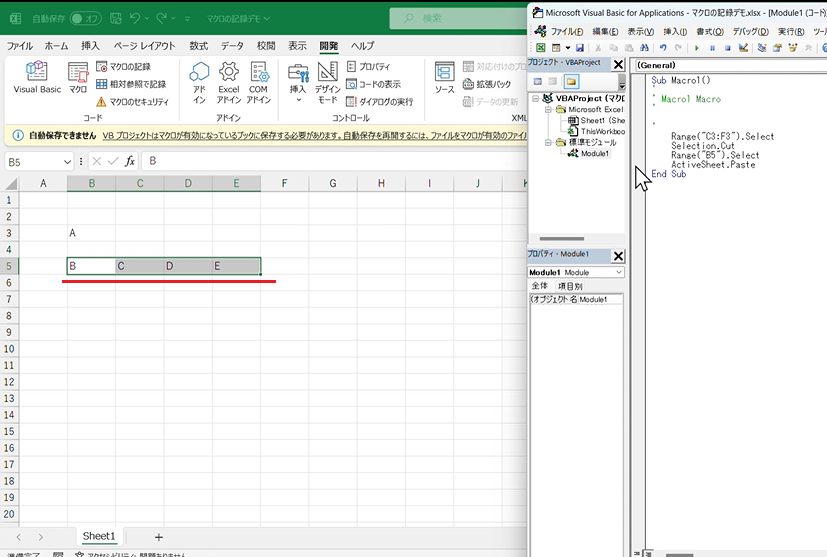Open COM アドイン button

258,82
